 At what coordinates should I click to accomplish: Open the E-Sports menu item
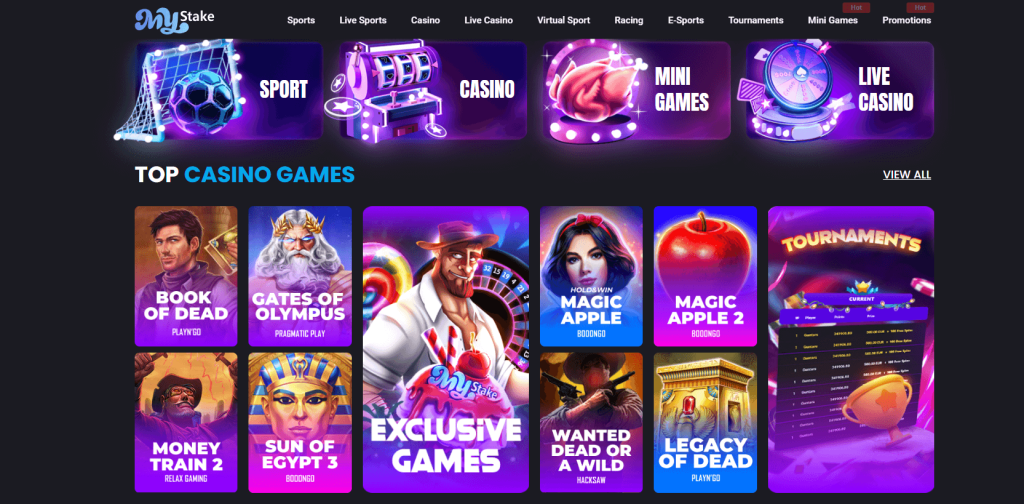coord(686,20)
